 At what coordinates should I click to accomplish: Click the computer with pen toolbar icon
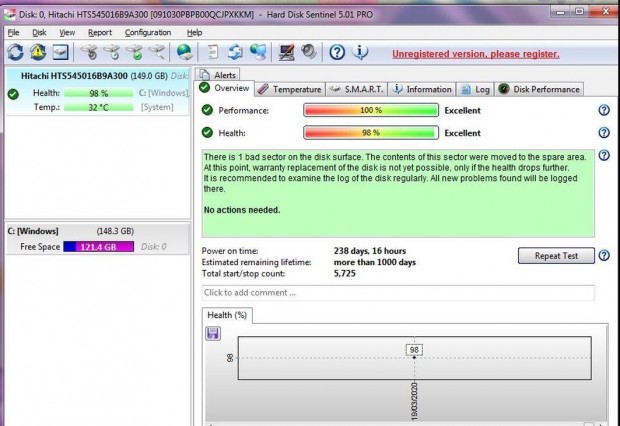[x=286, y=52]
